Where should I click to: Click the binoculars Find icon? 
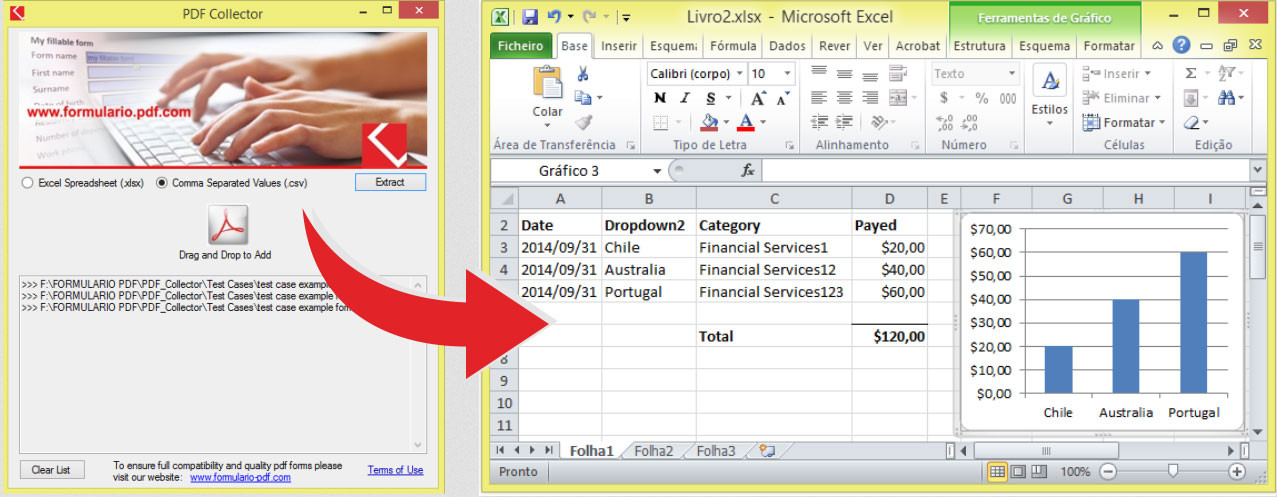coord(1227,98)
